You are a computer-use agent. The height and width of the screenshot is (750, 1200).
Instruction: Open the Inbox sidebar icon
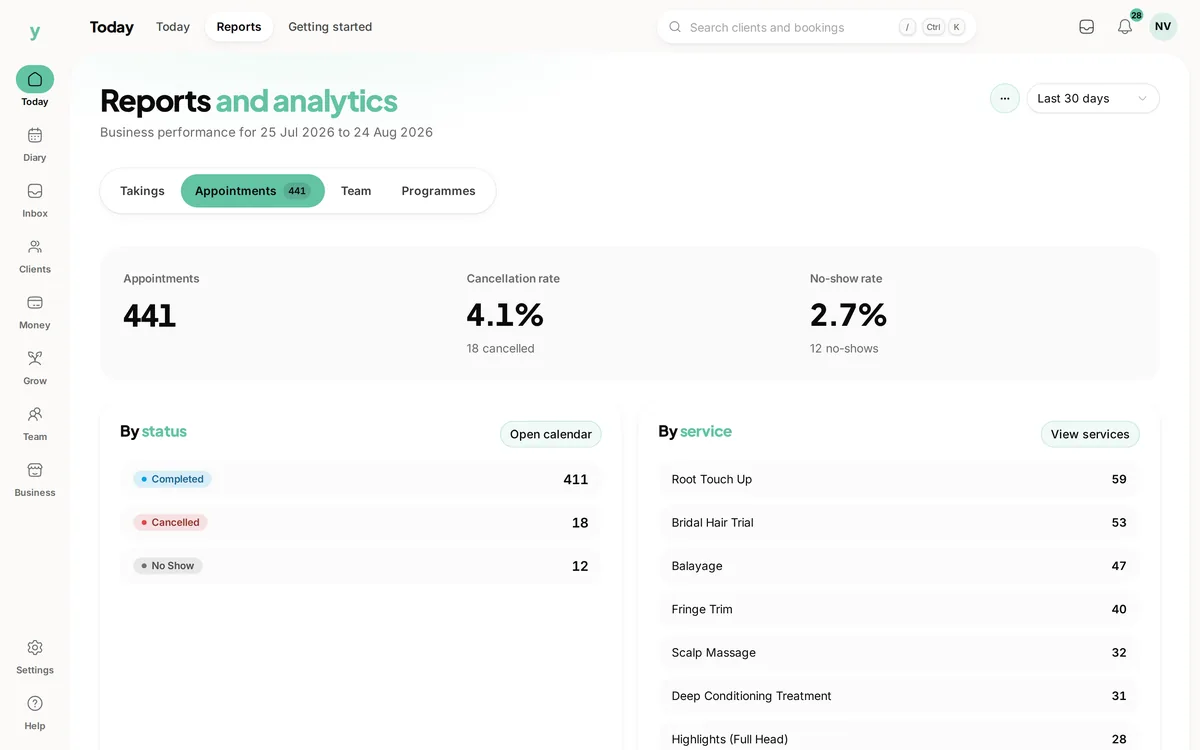point(35,191)
